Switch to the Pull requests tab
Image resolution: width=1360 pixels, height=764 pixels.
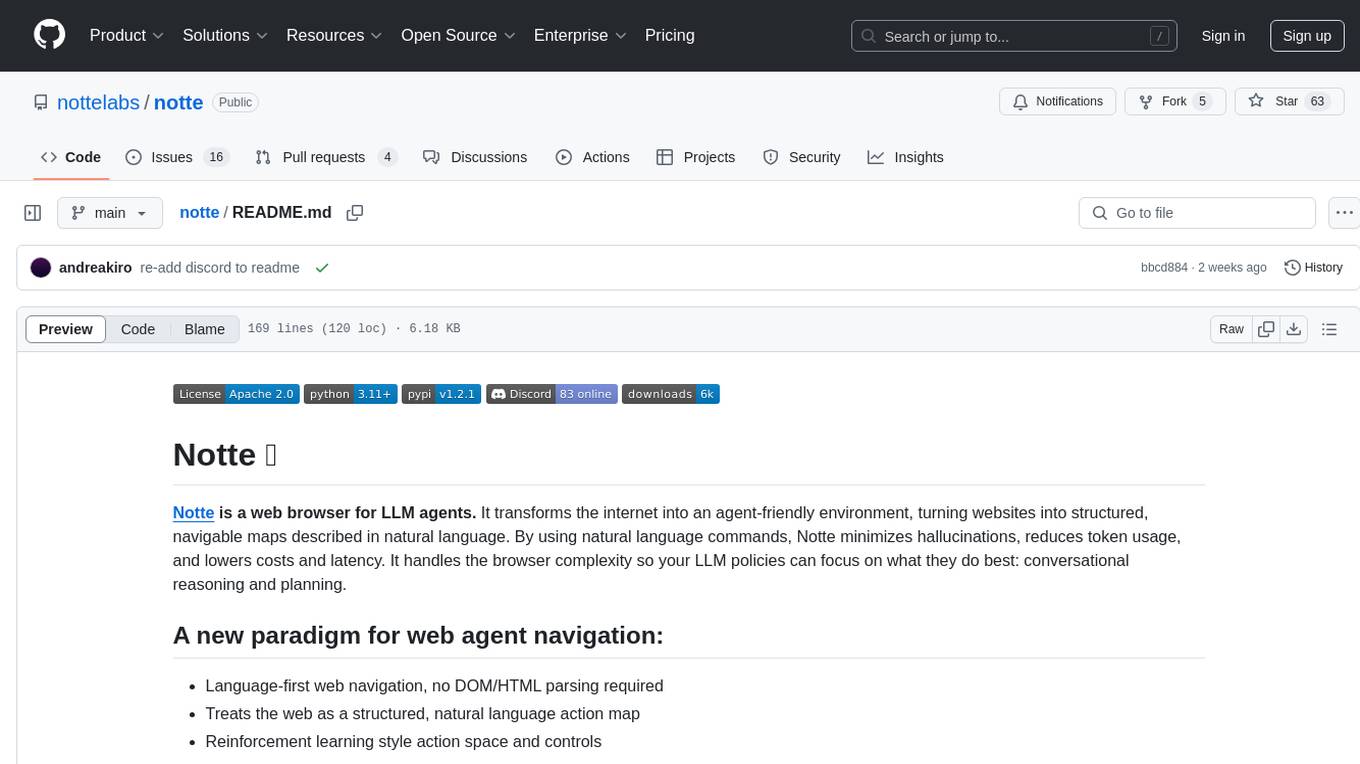(326, 157)
